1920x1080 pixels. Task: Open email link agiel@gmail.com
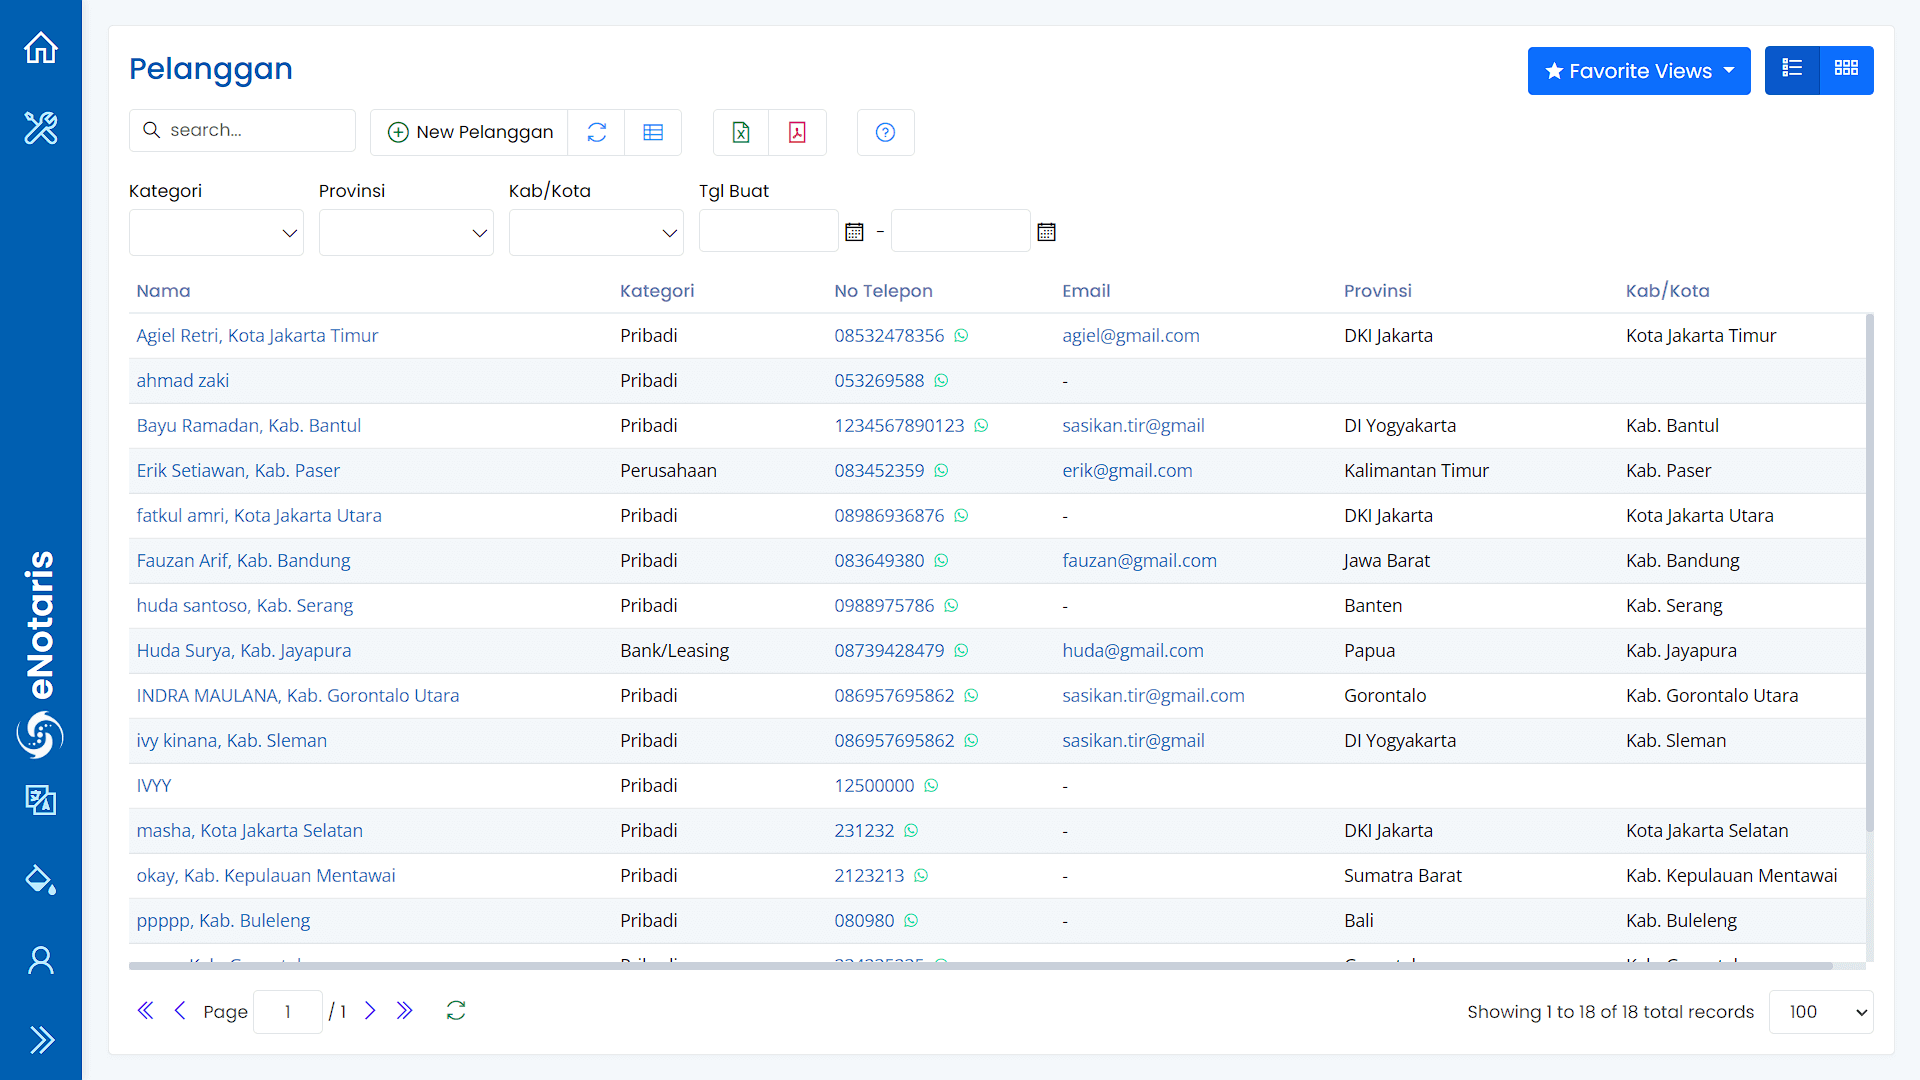1131,336
